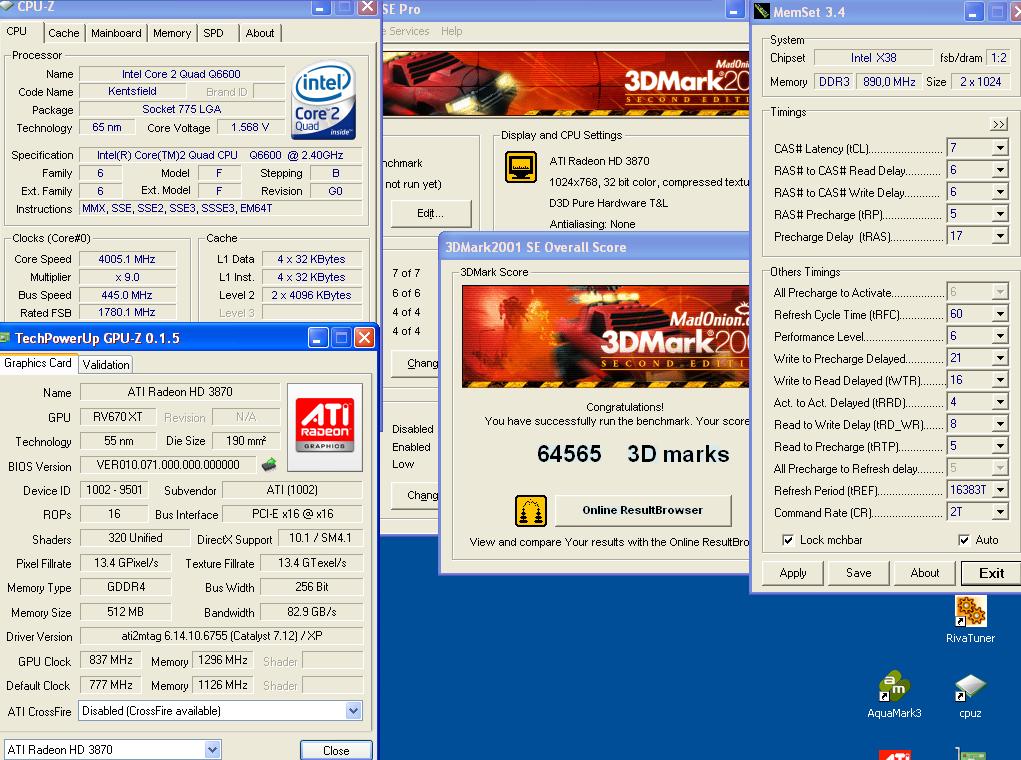This screenshot has width=1021, height=760.
Task: Open the Help menu in 3DMark
Action: pyautogui.click(x=451, y=31)
